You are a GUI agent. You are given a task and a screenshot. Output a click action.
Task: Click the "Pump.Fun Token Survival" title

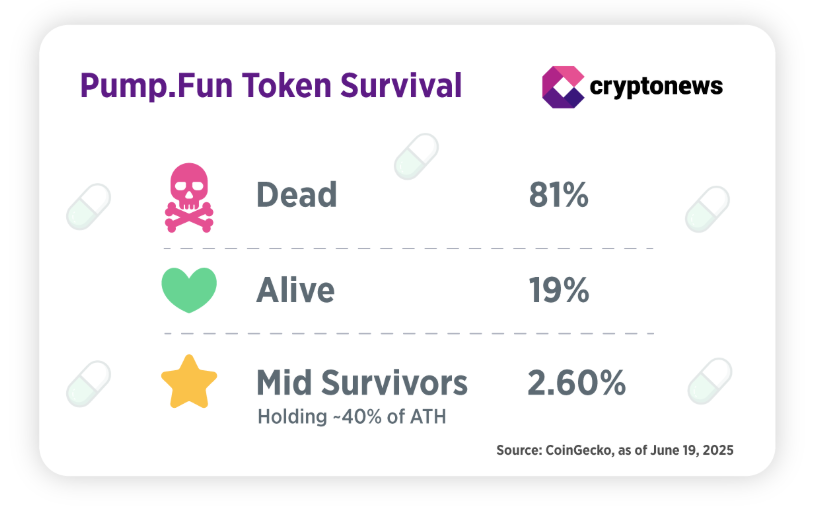point(271,86)
